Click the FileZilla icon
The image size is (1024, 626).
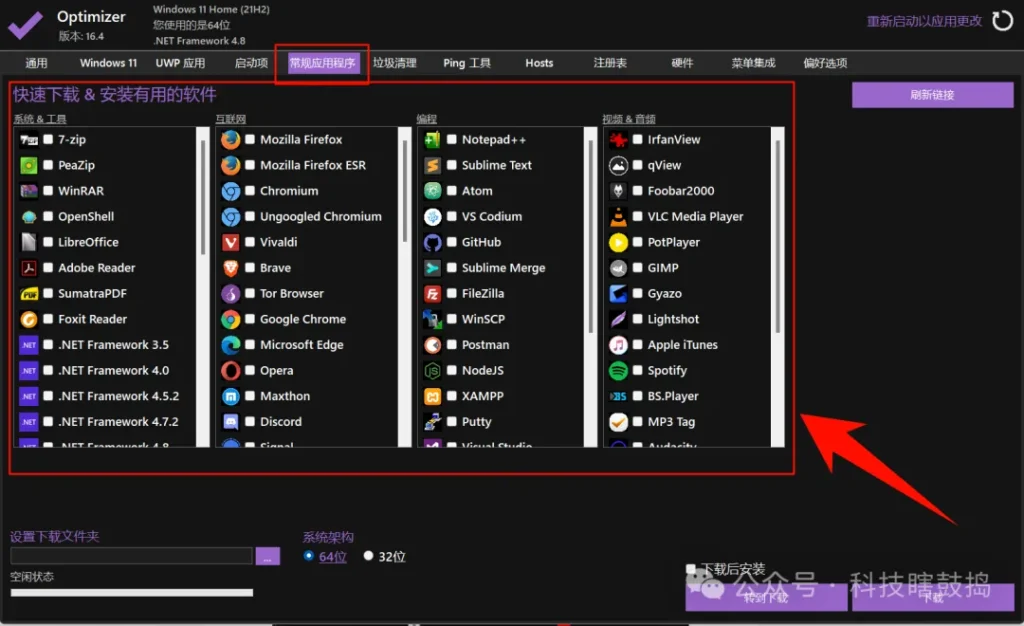coord(432,294)
